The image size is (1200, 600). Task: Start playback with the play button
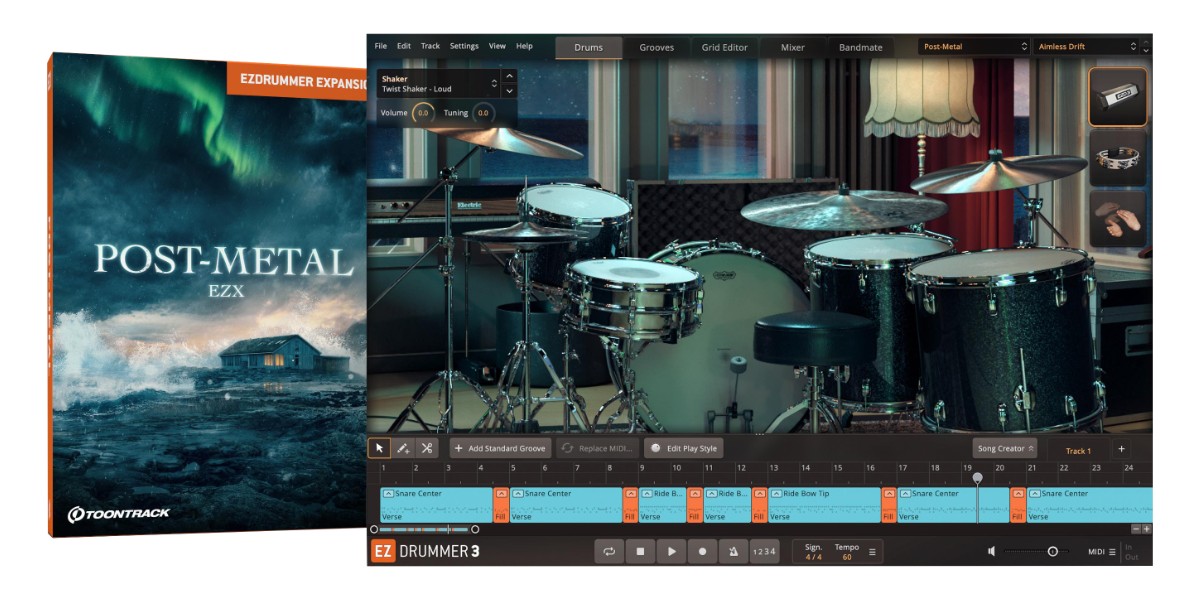click(671, 551)
